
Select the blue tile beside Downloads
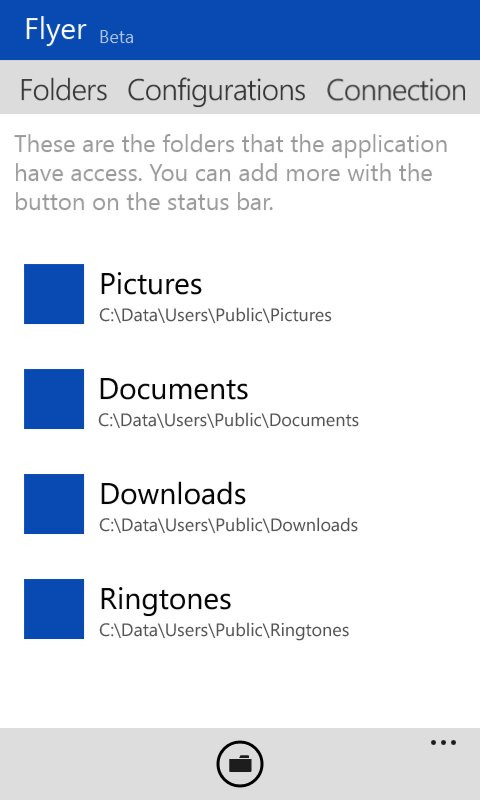[54, 504]
